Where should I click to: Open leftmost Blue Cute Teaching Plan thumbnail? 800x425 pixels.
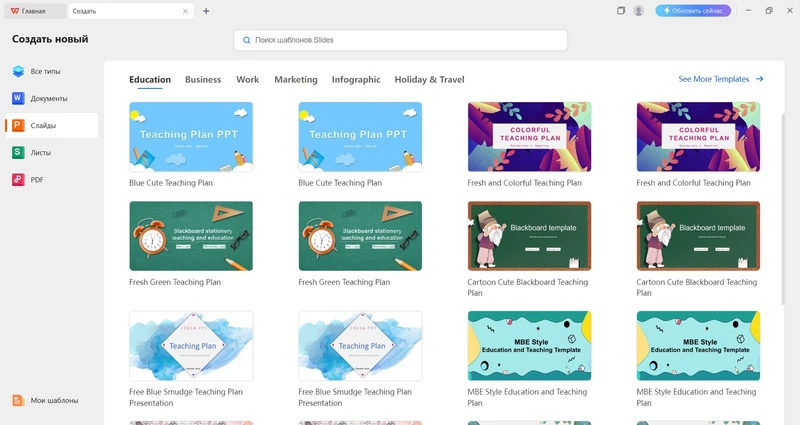pos(191,137)
